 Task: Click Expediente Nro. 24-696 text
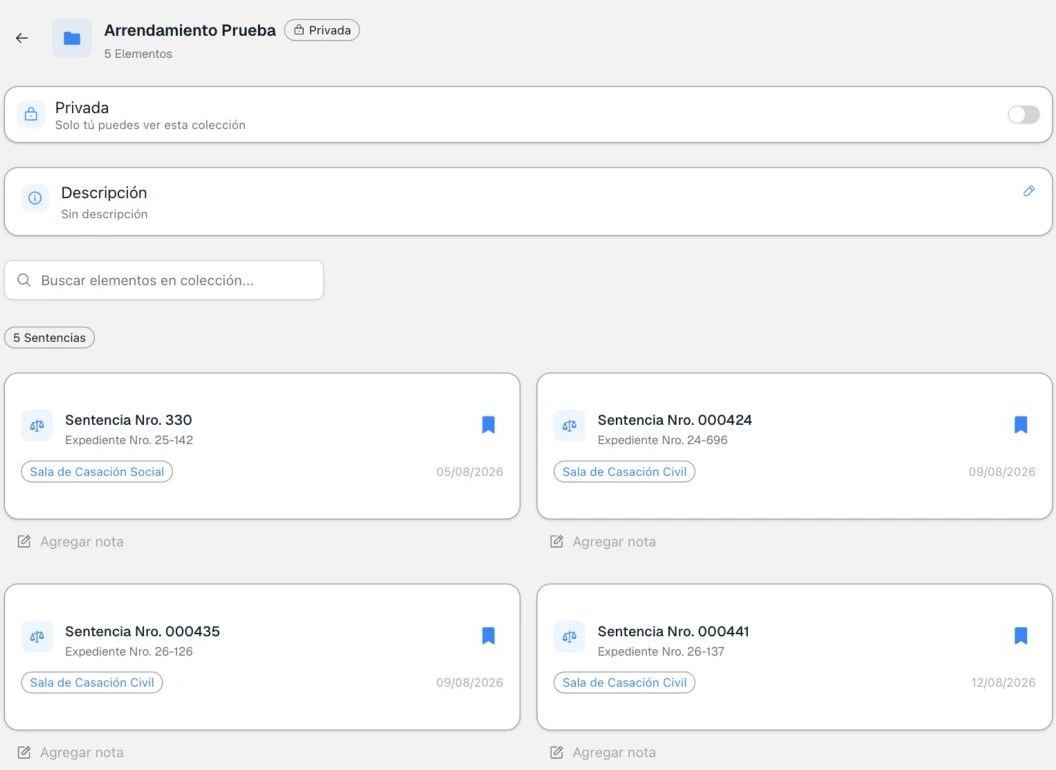click(663, 440)
